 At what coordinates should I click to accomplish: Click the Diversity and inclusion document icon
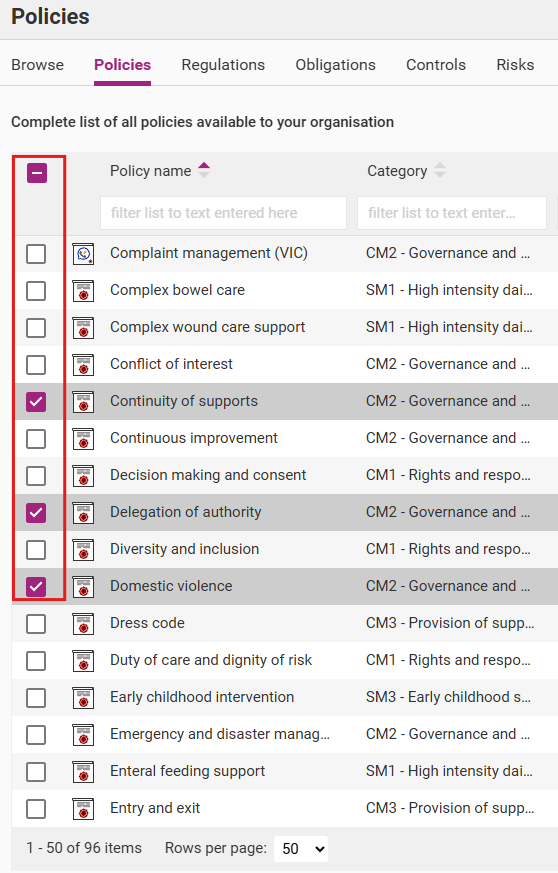click(83, 550)
